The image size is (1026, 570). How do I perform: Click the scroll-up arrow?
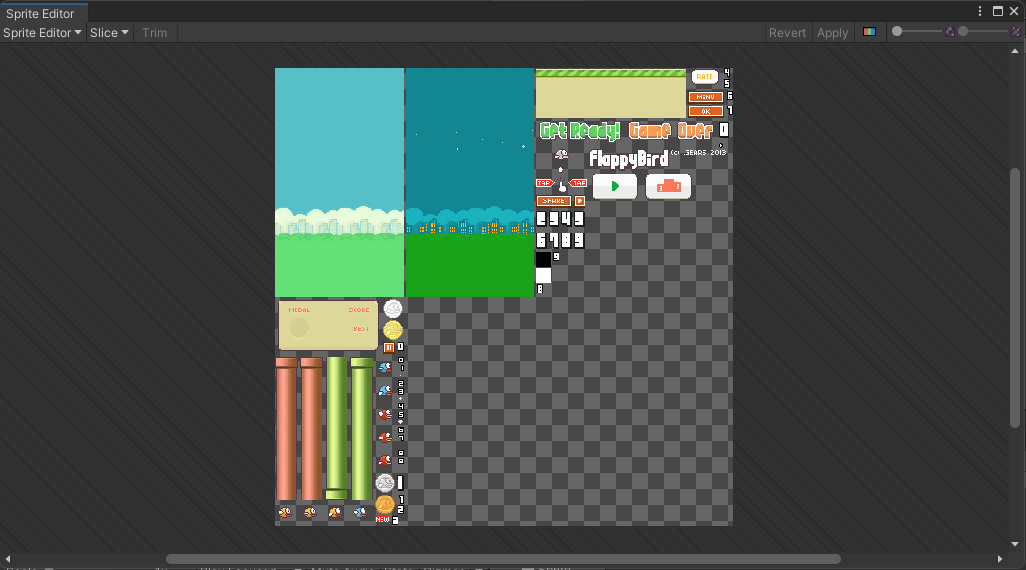tap(1015, 51)
